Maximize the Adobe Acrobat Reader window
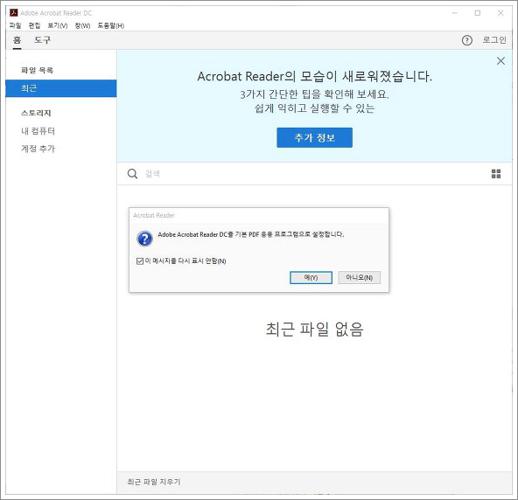 click(477, 13)
